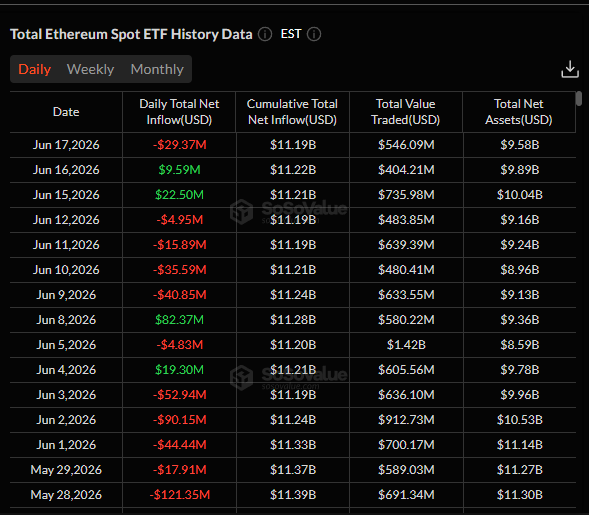The height and width of the screenshot is (515, 589).
Task: Click the $82.37M inflow value
Action: tap(180, 320)
